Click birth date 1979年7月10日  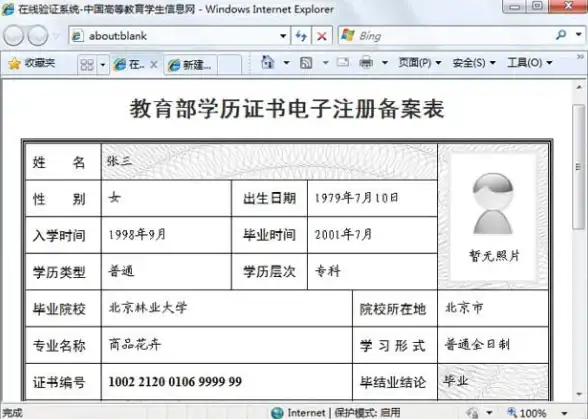point(356,198)
